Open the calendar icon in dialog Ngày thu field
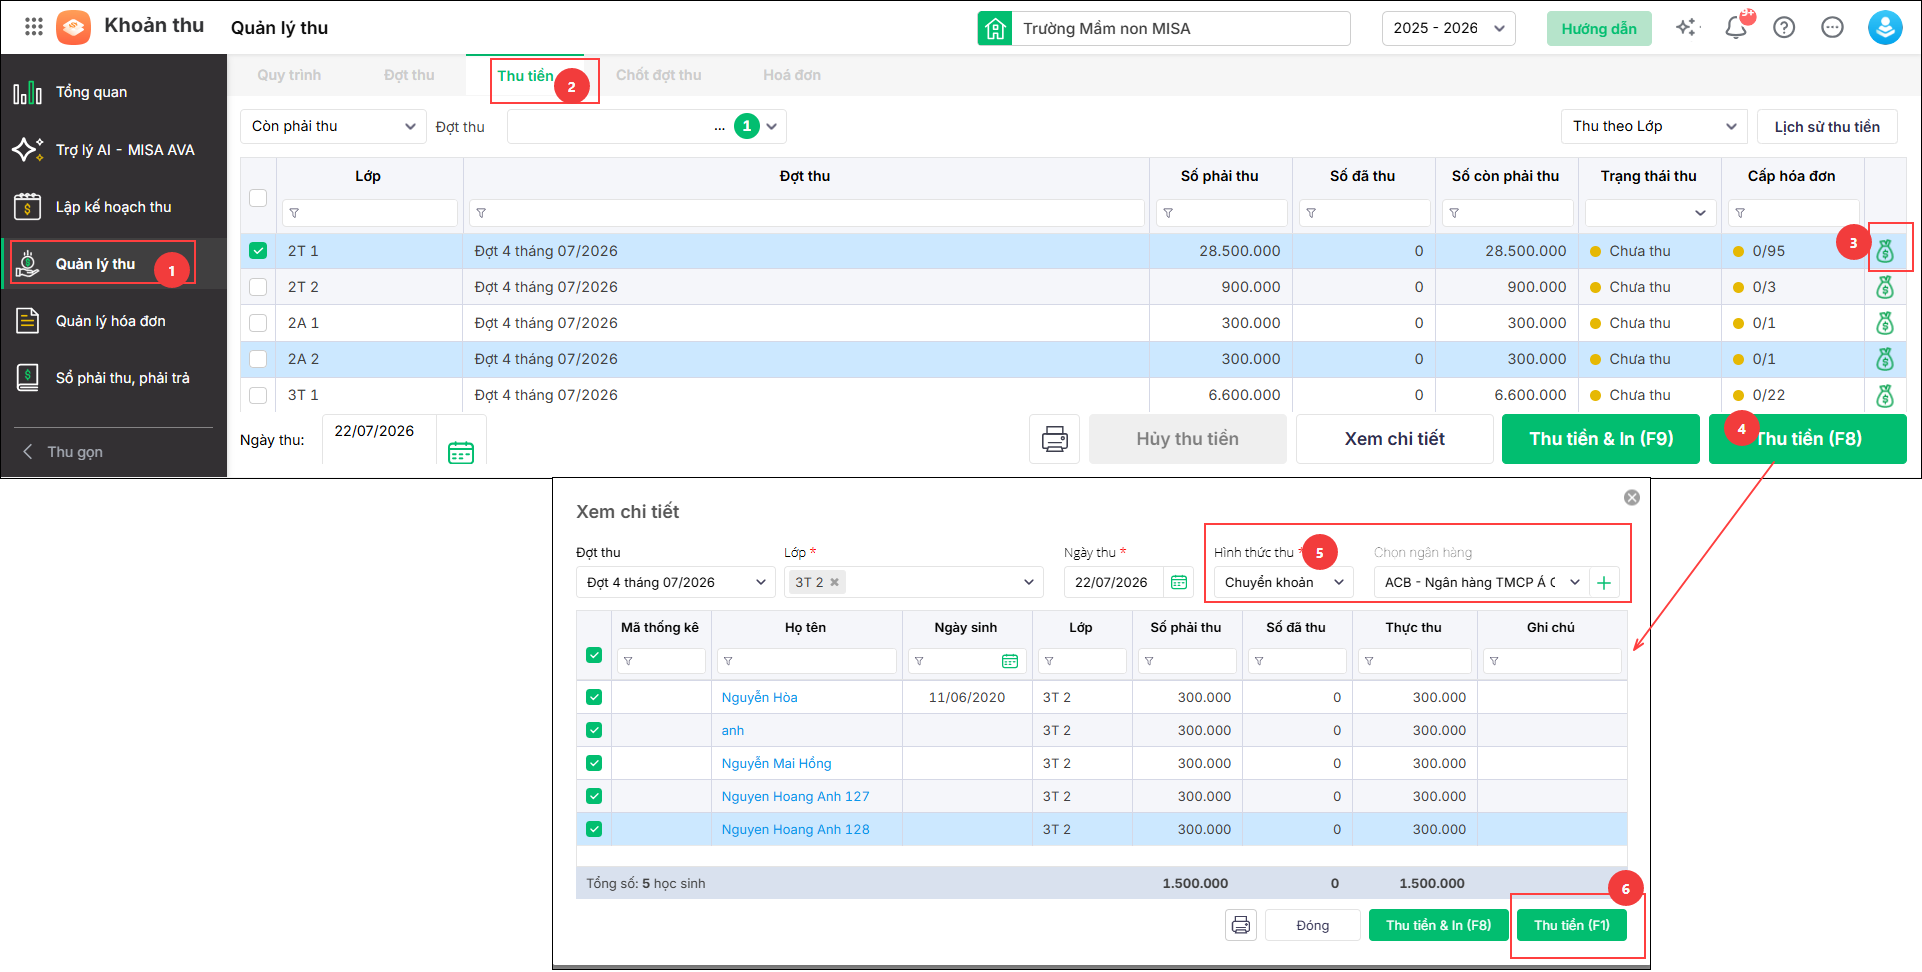This screenshot has height=972, width=1922. coord(1179,582)
